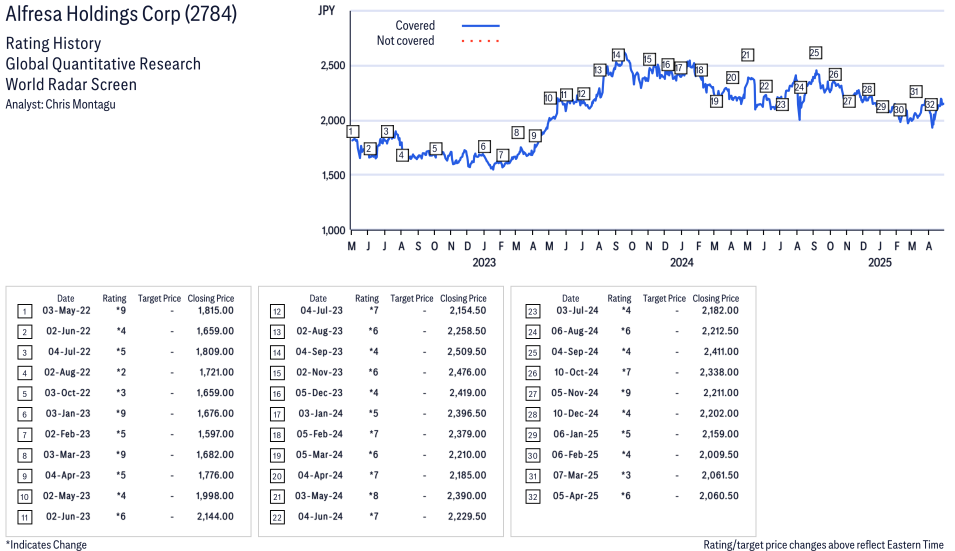Viewport: 955px width, 551px height.
Task: Click the *8 rating for 03-May-24
Action: [373, 496]
